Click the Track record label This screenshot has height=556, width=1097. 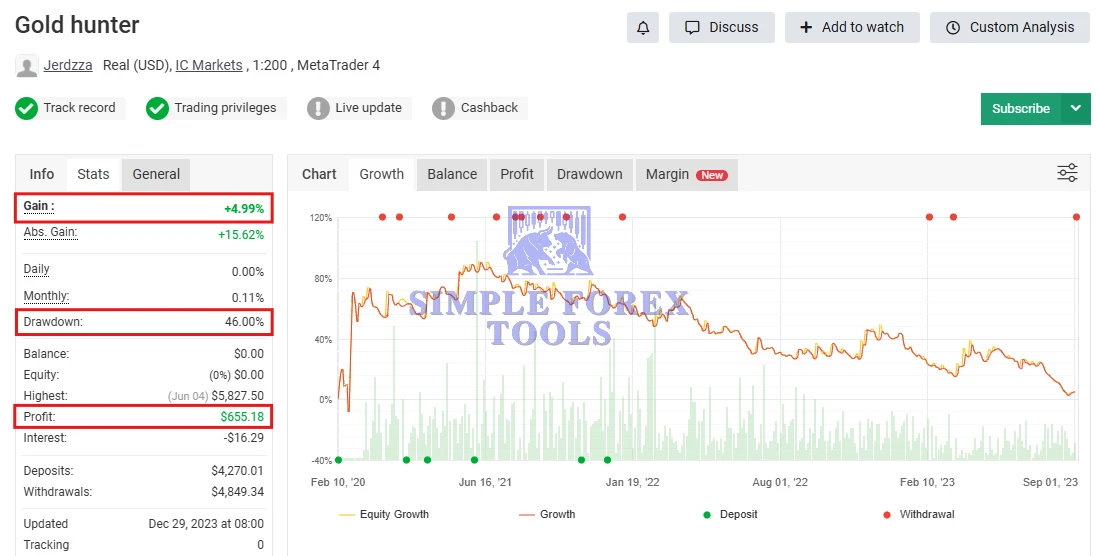[x=79, y=108]
